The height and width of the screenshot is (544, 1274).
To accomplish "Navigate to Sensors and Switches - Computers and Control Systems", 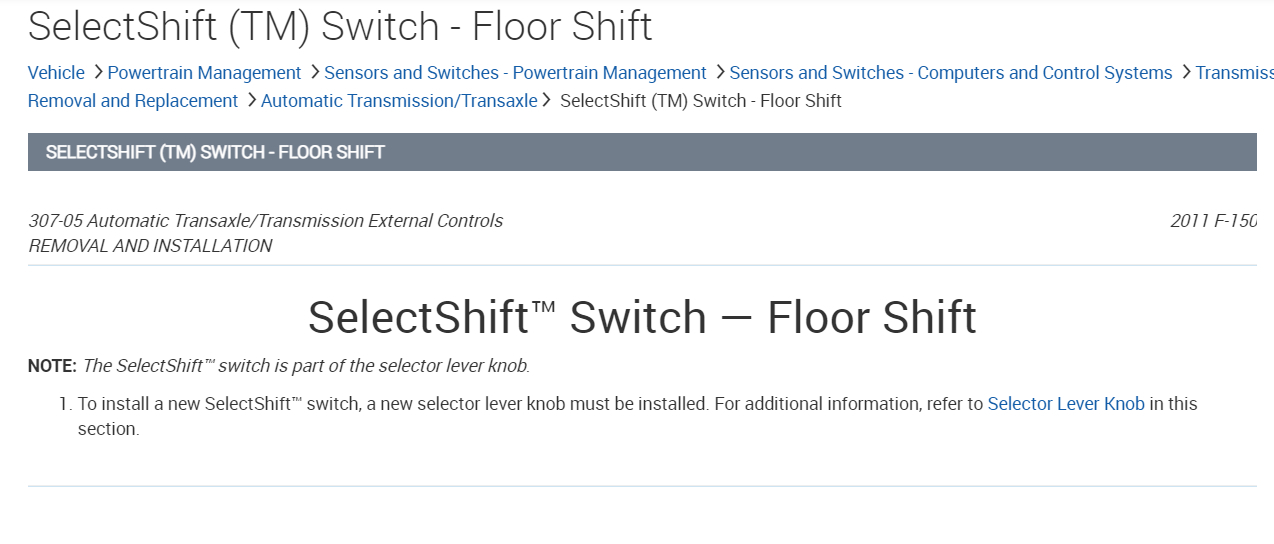I will [x=950, y=73].
